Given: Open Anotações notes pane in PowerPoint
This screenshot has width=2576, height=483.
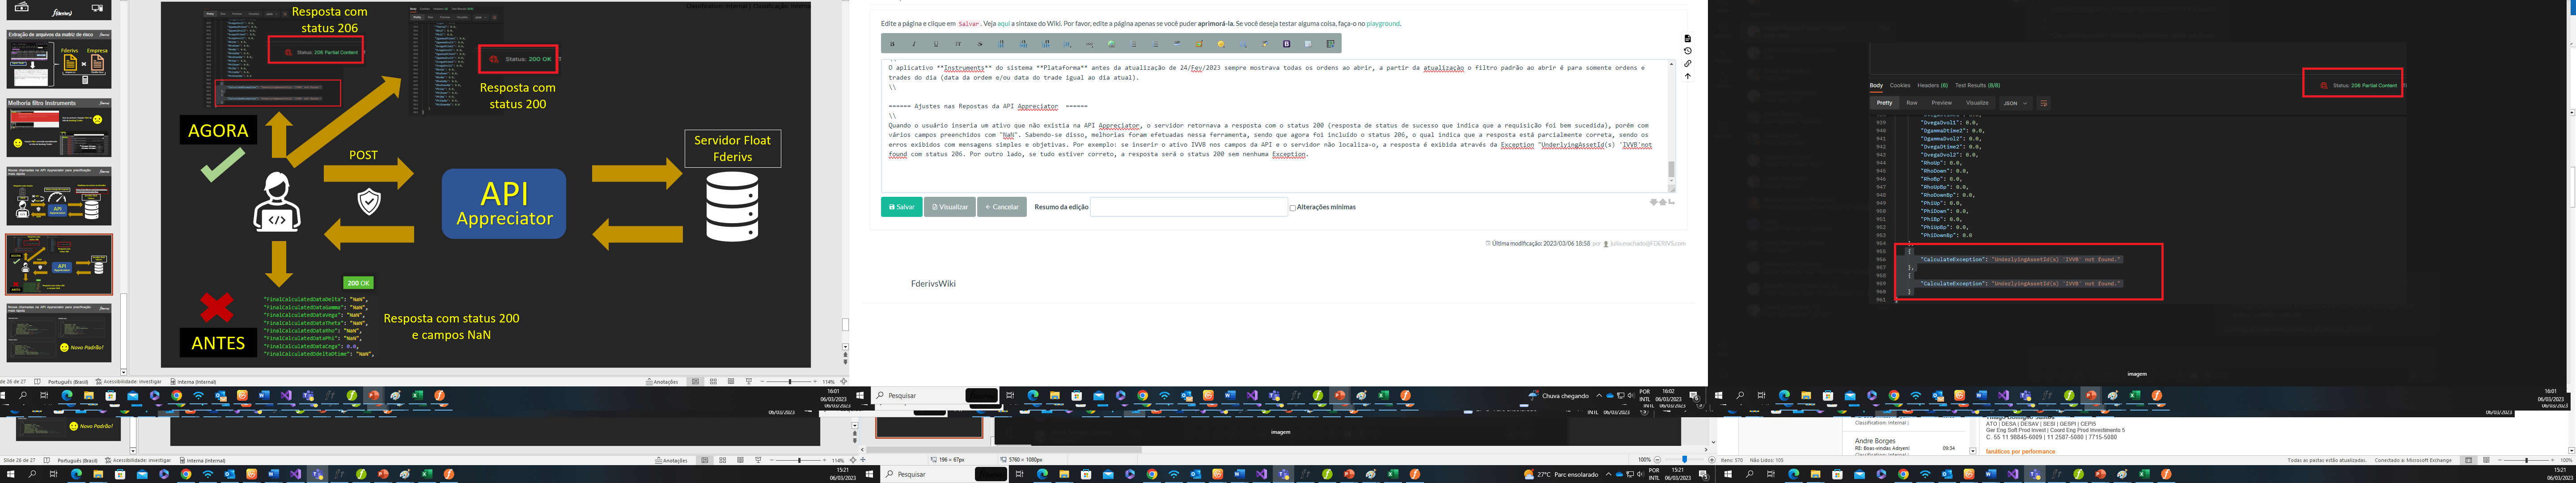Looking at the screenshot, I should click(x=662, y=381).
